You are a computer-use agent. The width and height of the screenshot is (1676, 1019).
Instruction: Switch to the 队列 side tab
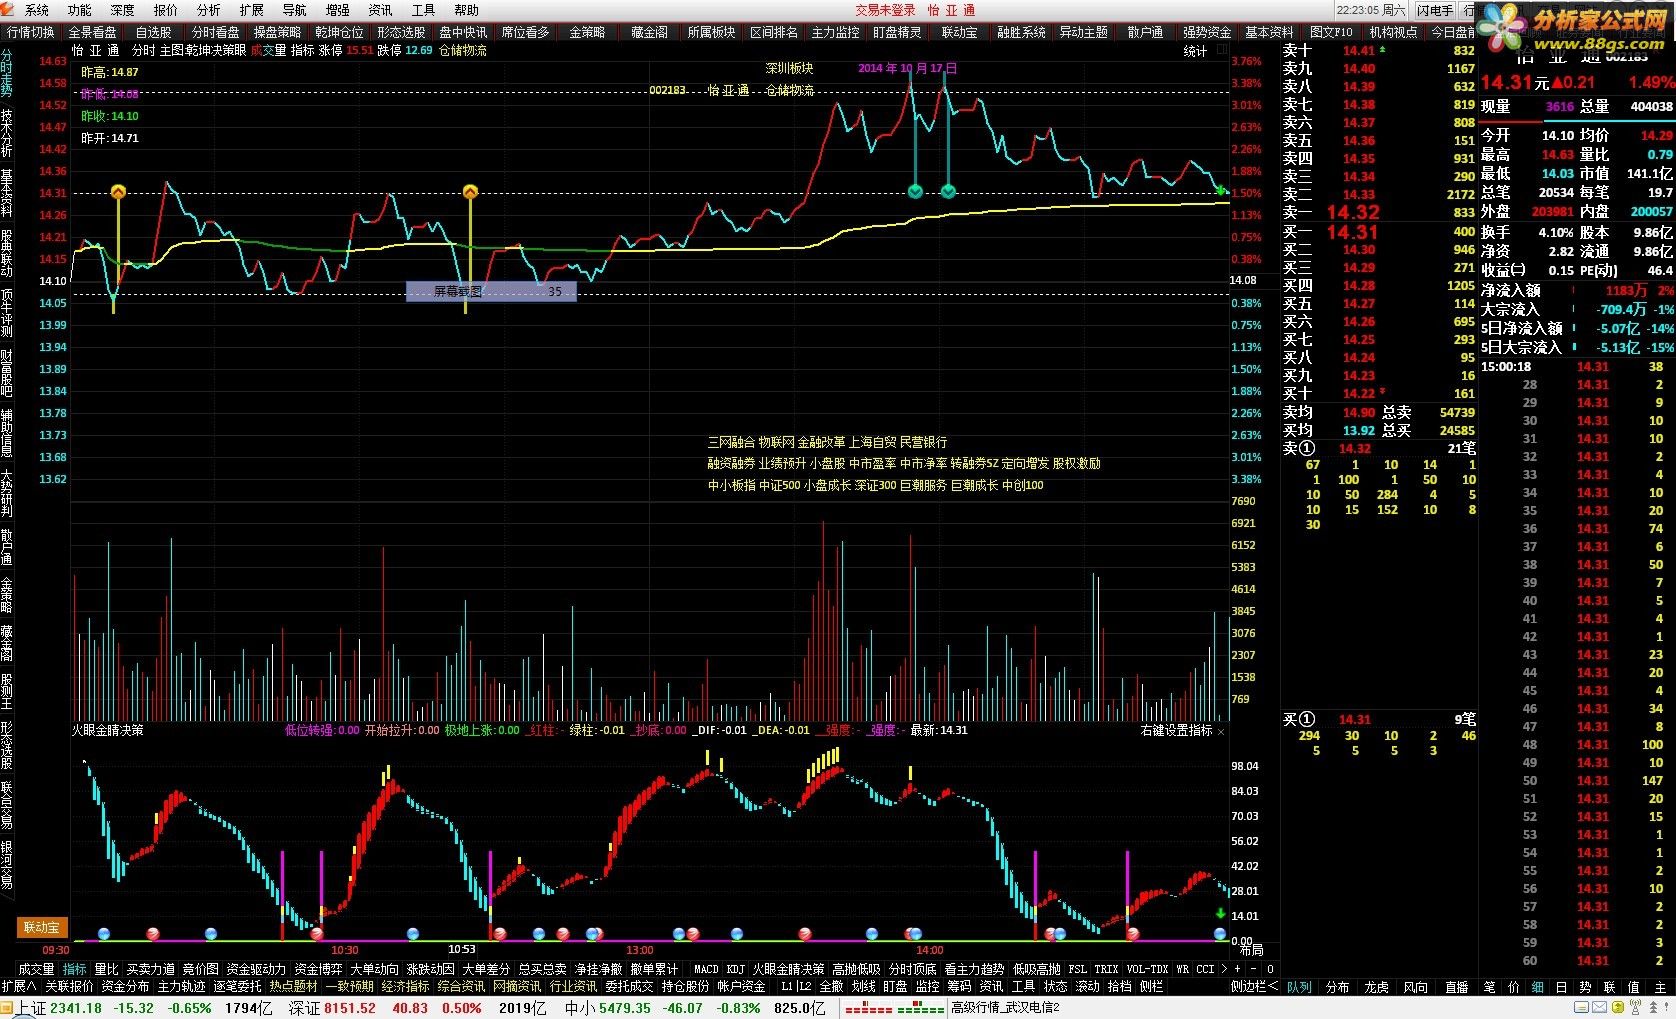pyautogui.click(x=1299, y=987)
